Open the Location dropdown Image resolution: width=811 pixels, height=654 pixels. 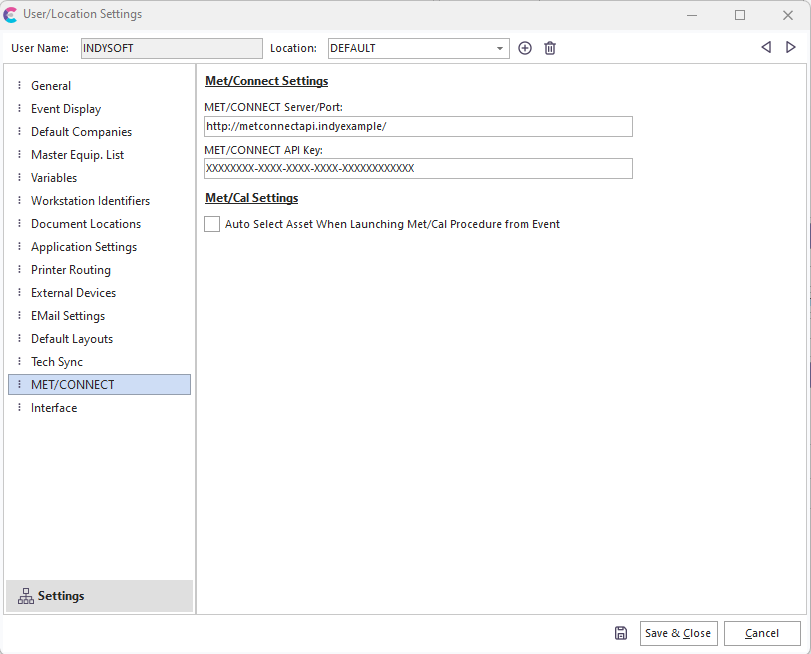point(501,48)
